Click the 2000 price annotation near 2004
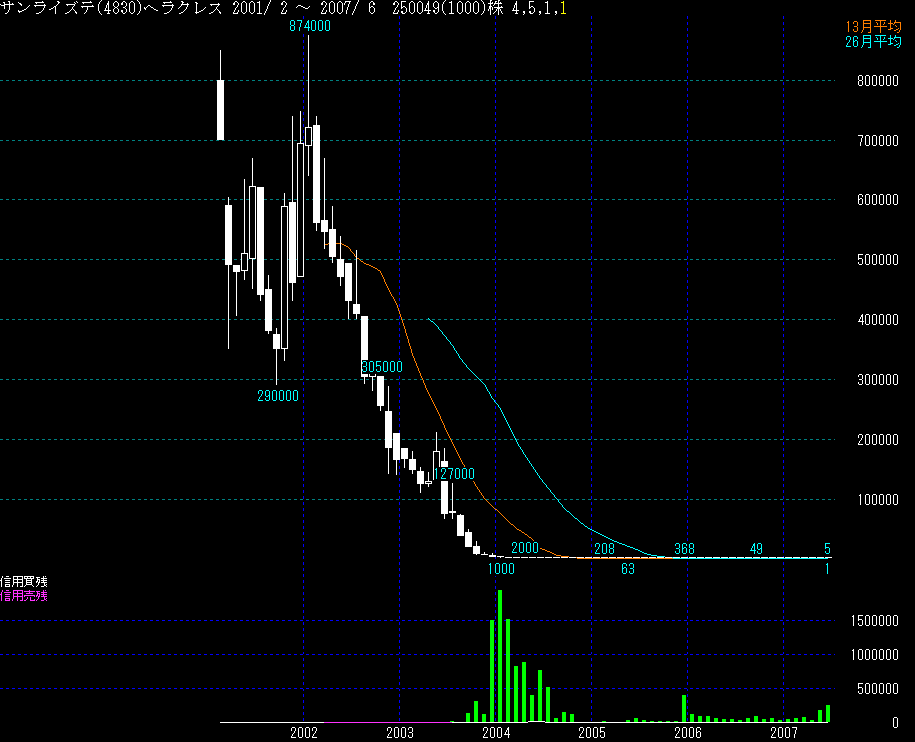 pos(525,548)
